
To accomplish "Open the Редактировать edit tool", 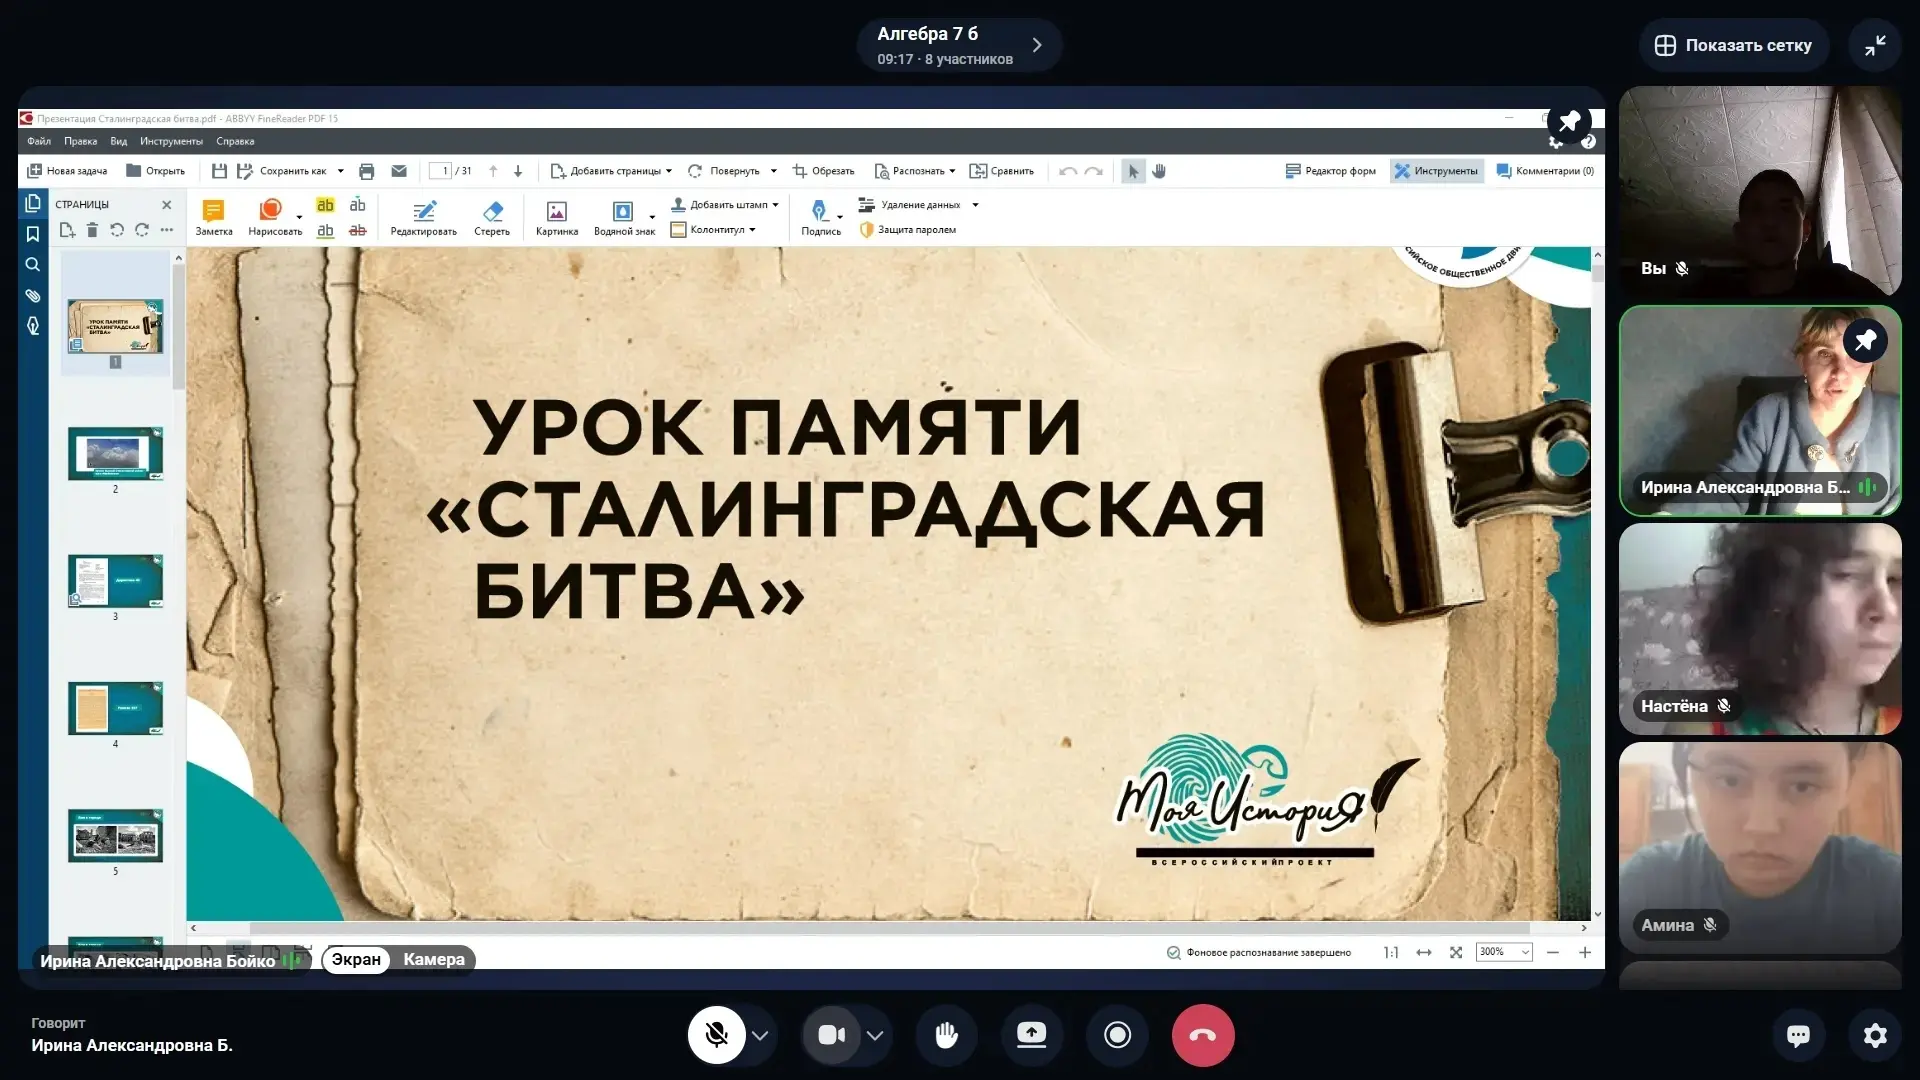I will pyautogui.click(x=423, y=217).
